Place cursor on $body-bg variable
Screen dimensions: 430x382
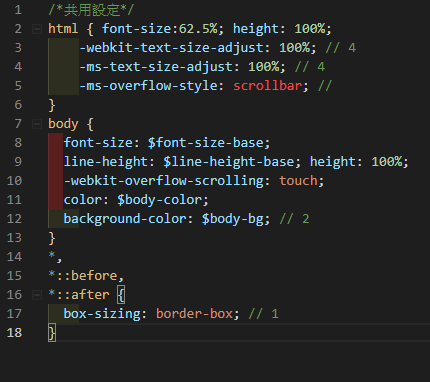233,219
